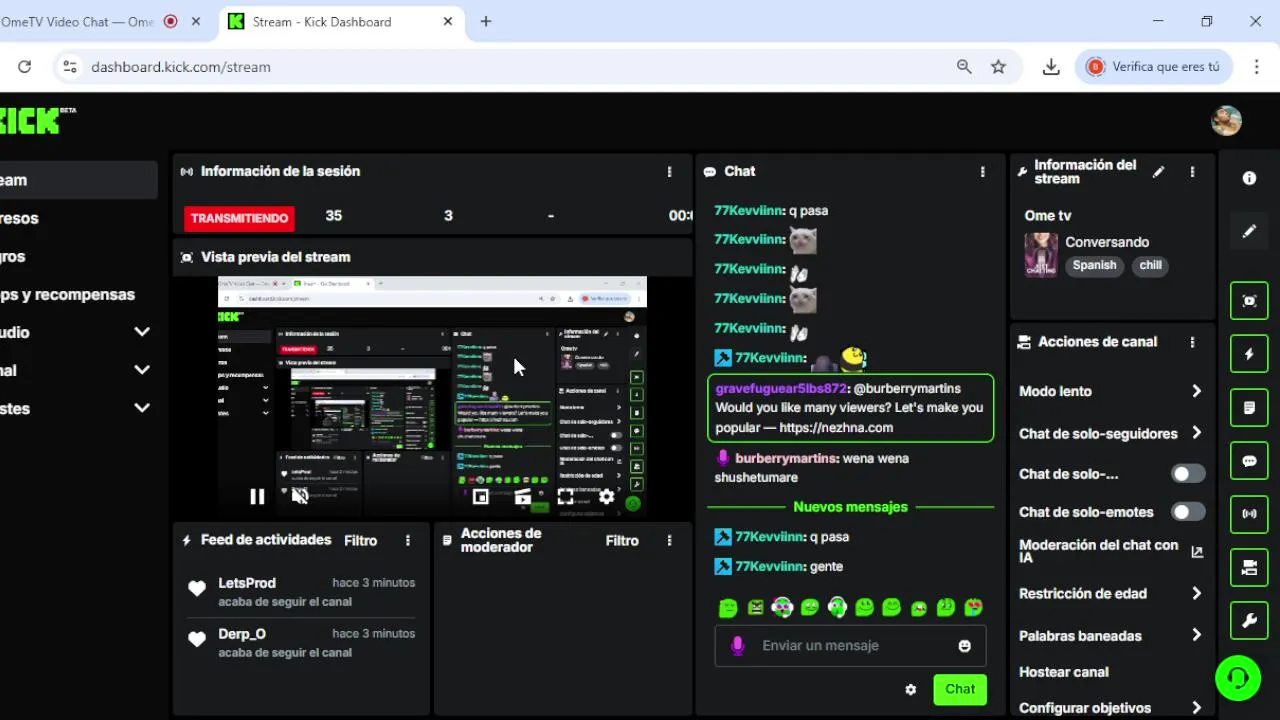Click the clip icon in preview controls
The width and height of the screenshot is (1280, 720).
pos(523,497)
